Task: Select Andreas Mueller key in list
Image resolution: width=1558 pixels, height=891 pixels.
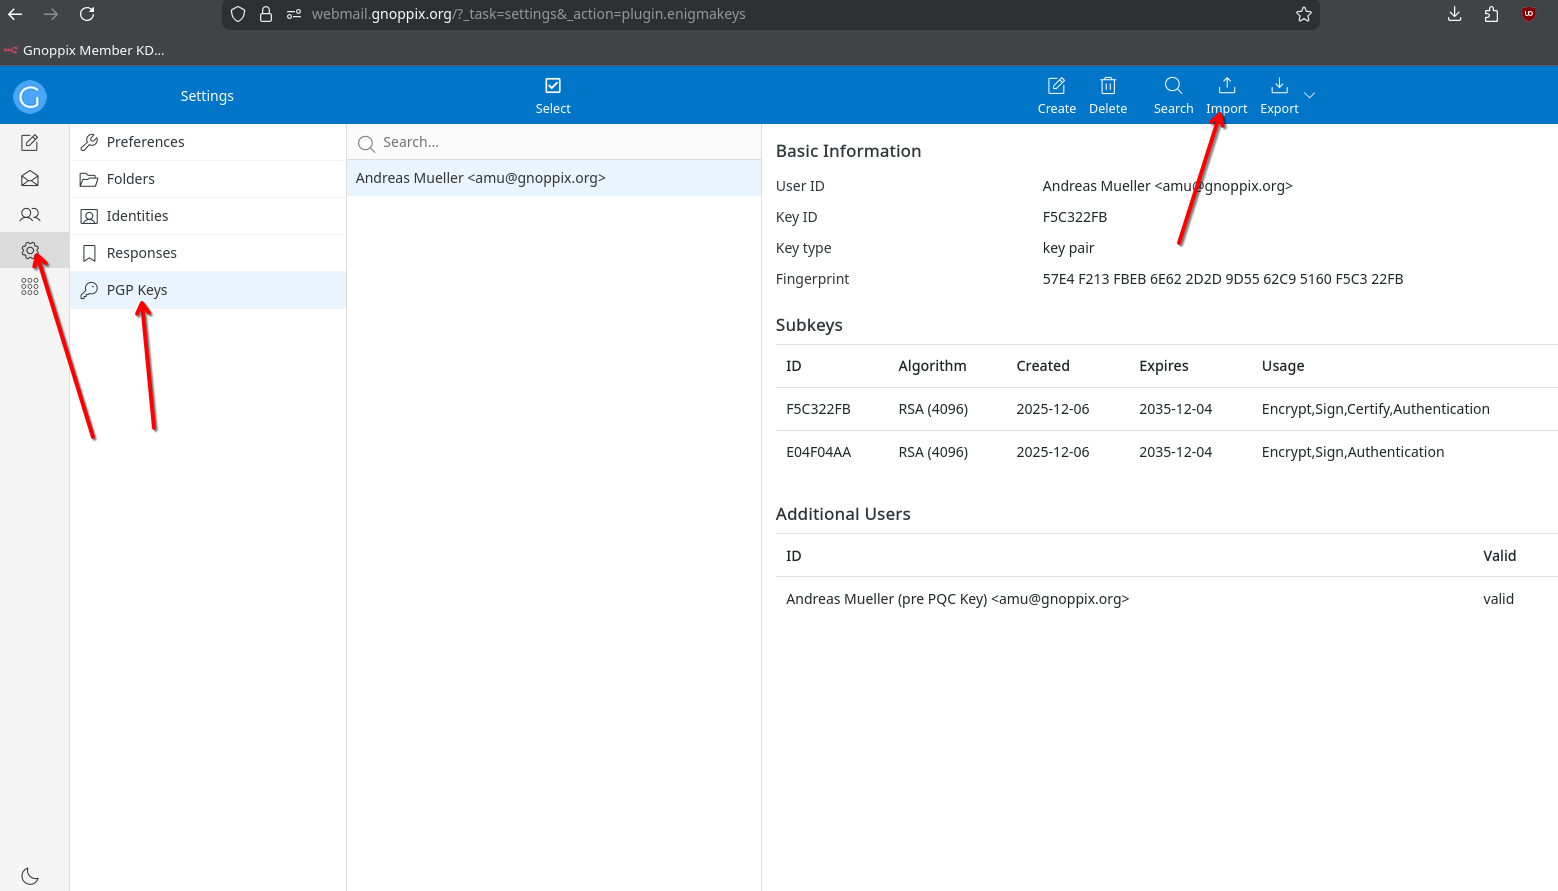Action: tap(481, 178)
